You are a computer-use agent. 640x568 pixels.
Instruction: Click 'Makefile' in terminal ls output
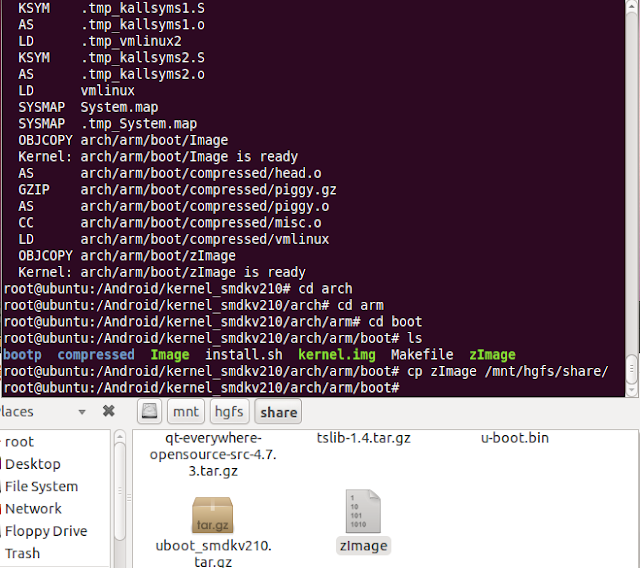(x=422, y=355)
